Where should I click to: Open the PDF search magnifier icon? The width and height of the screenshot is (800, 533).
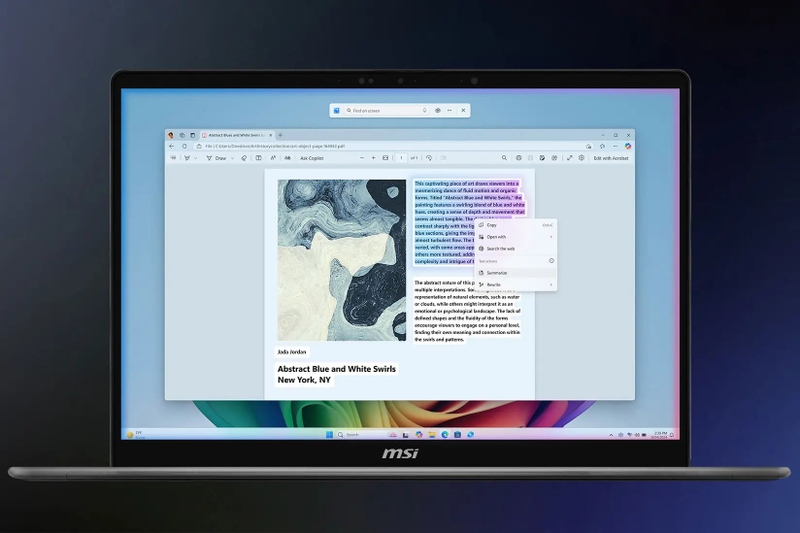tap(504, 158)
